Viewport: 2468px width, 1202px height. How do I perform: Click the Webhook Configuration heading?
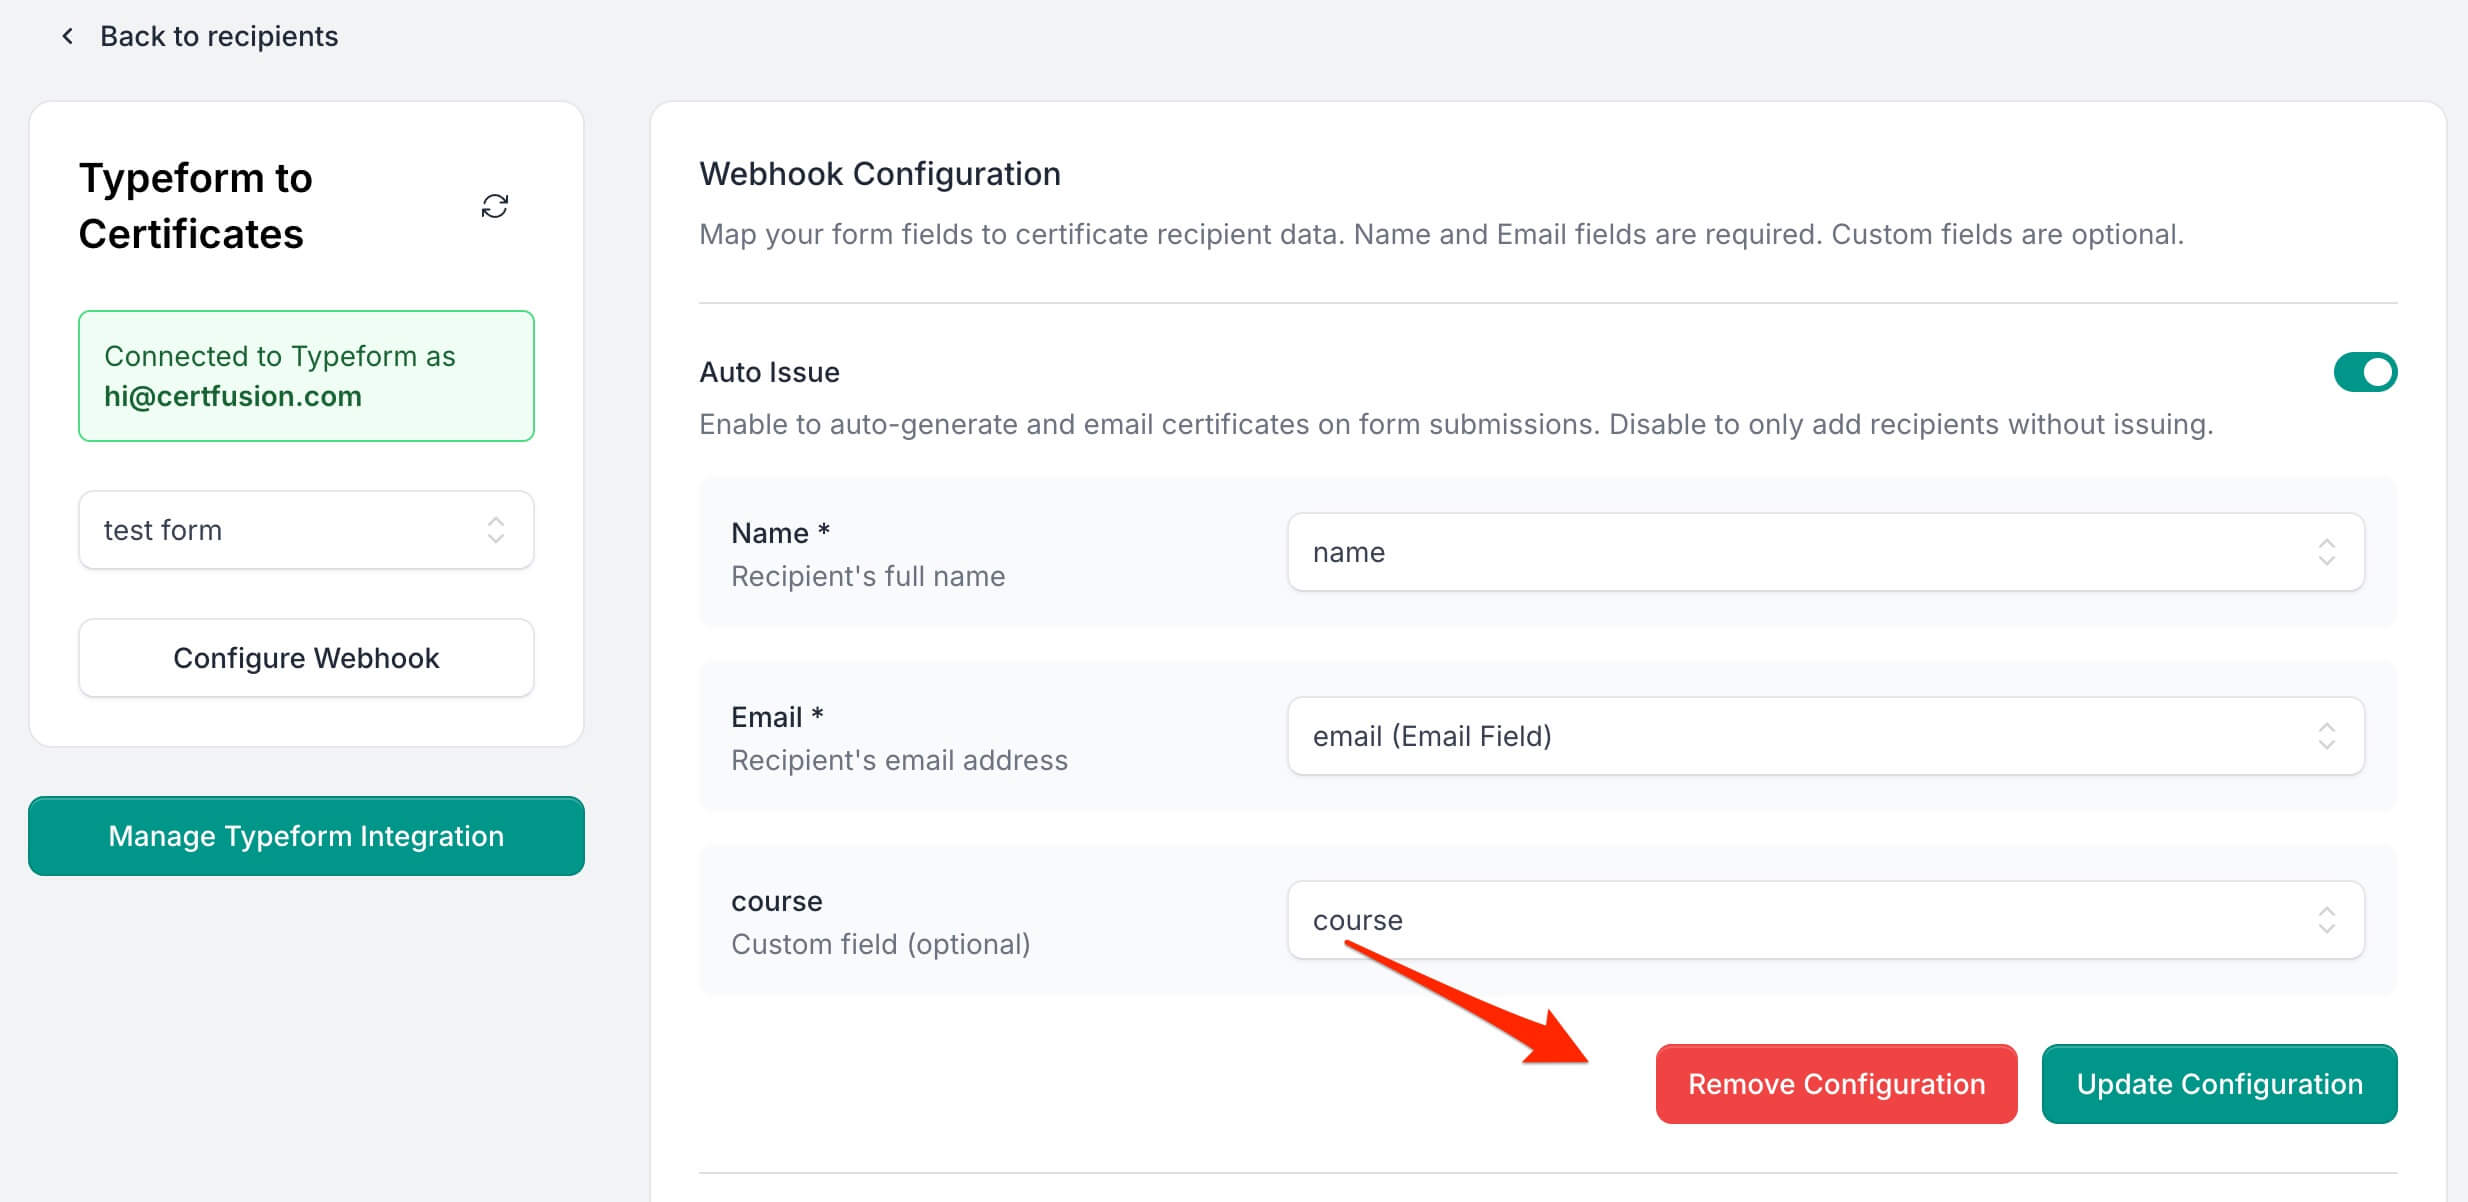tap(879, 174)
